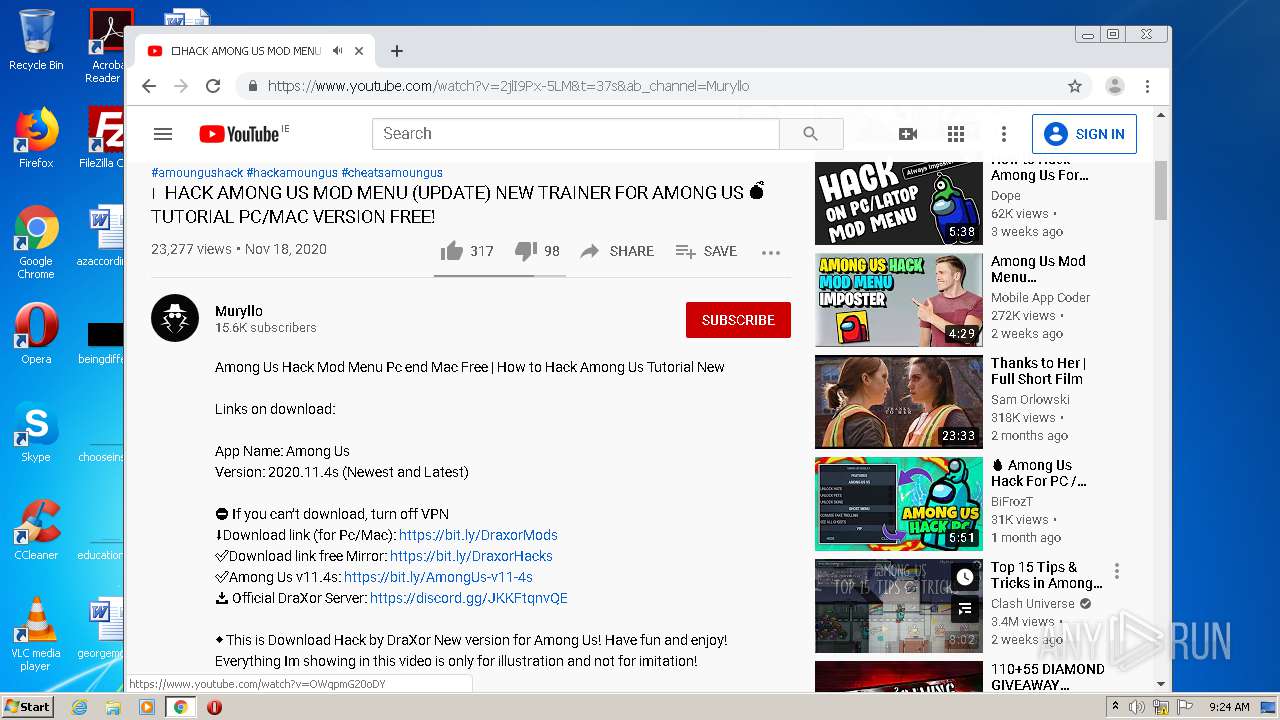
Task: Launch Internet Explorer from the taskbar
Action: click(79, 707)
